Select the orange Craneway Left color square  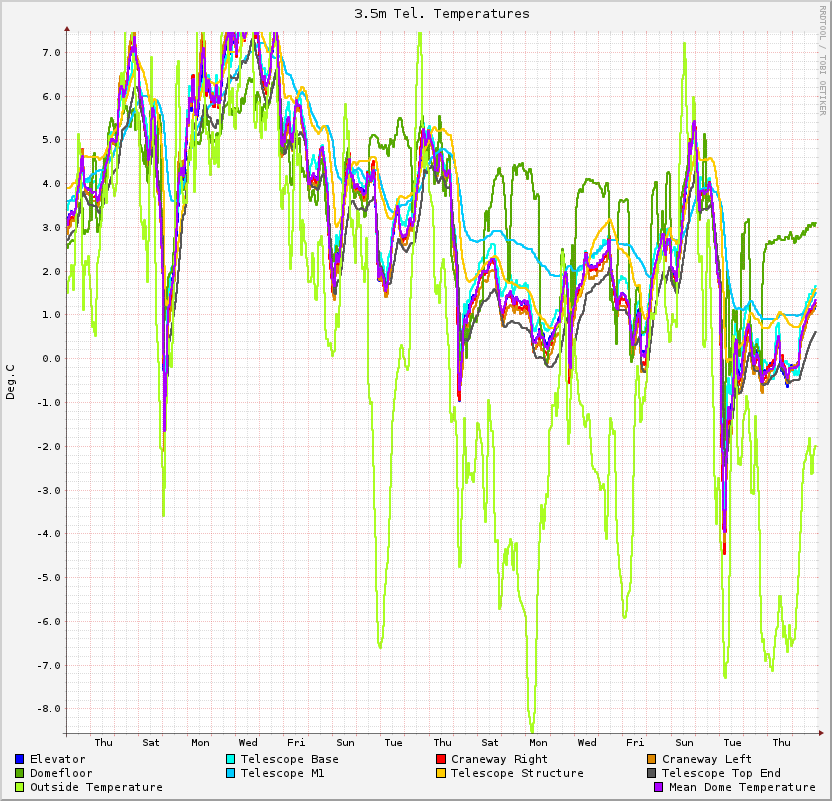(x=651, y=759)
